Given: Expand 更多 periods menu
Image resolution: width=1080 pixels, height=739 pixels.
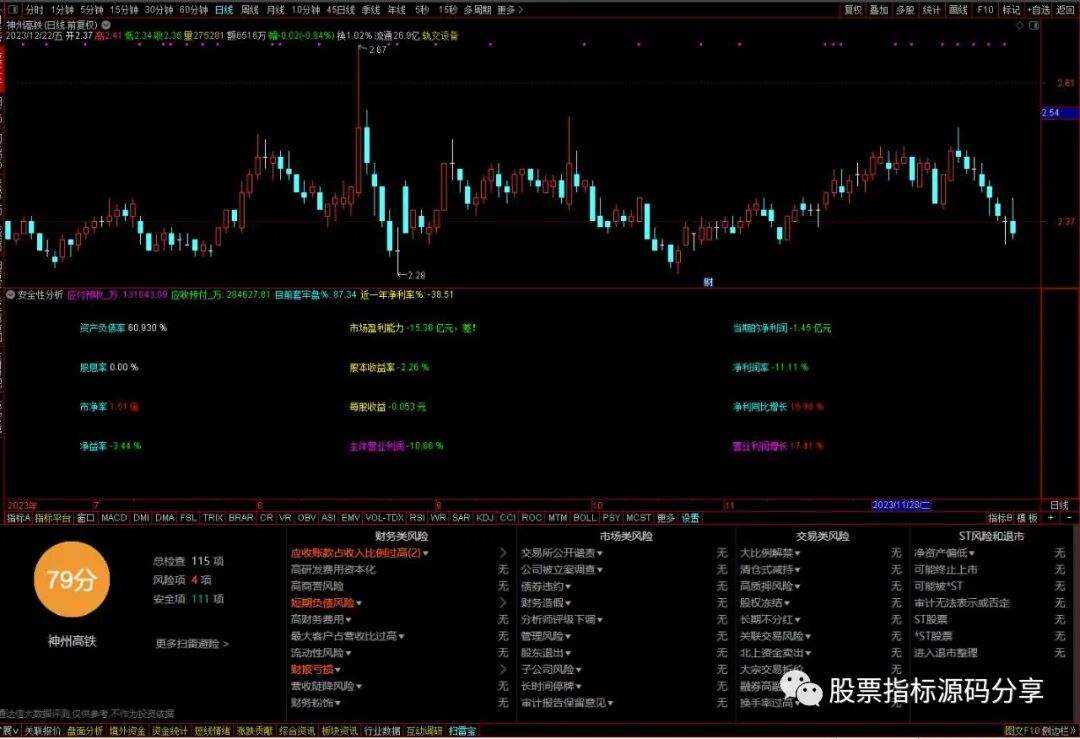Looking at the screenshot, I should (510, 10).
